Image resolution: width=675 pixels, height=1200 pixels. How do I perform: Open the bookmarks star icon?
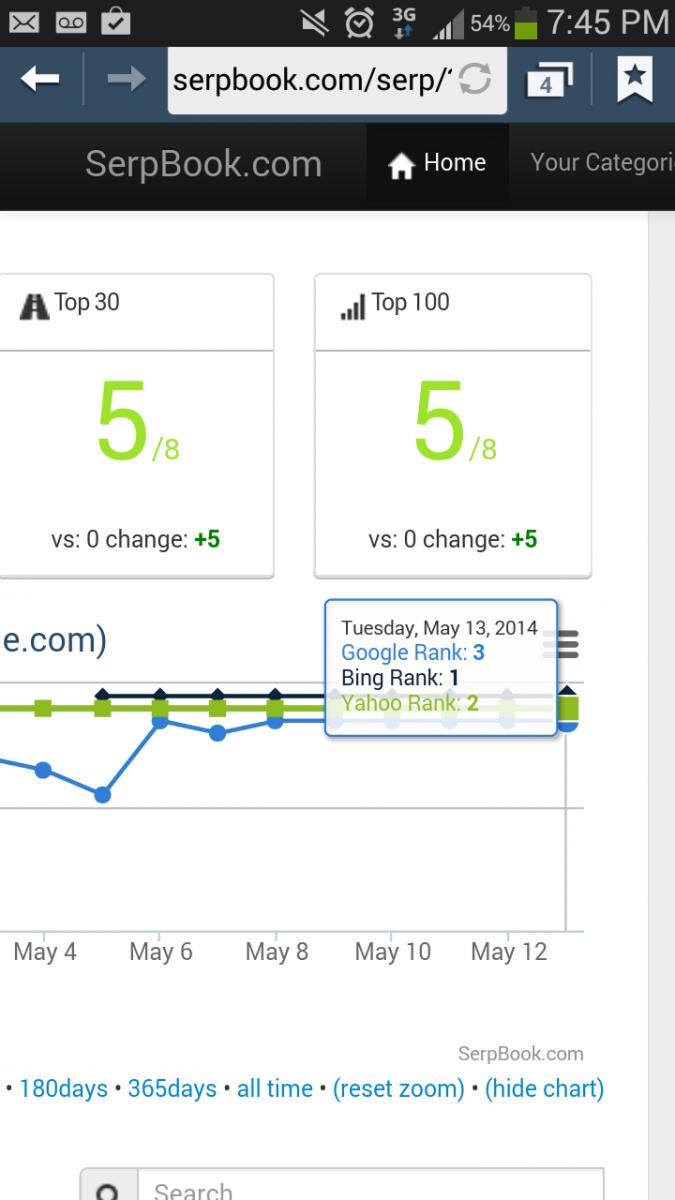634,80
